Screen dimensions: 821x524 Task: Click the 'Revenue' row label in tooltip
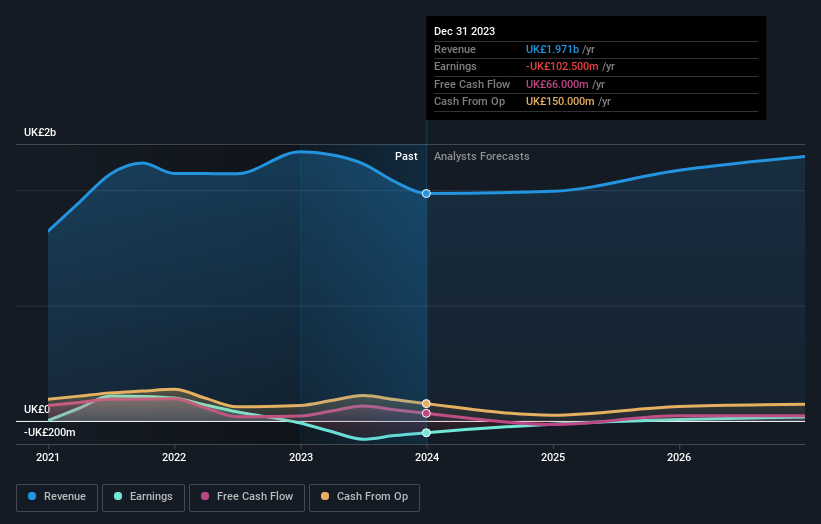coord(455,49)
